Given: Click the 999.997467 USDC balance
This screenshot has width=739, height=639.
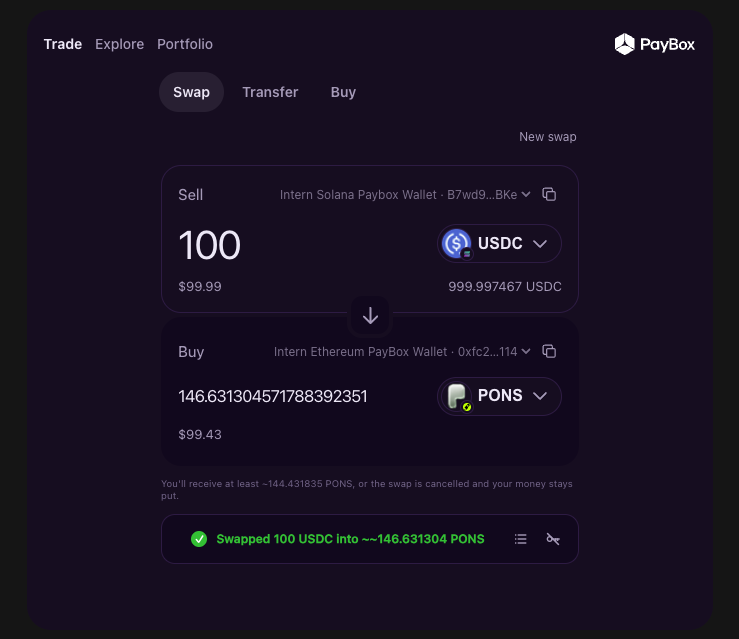Looking at the screenshot, I should coord(505,287).
